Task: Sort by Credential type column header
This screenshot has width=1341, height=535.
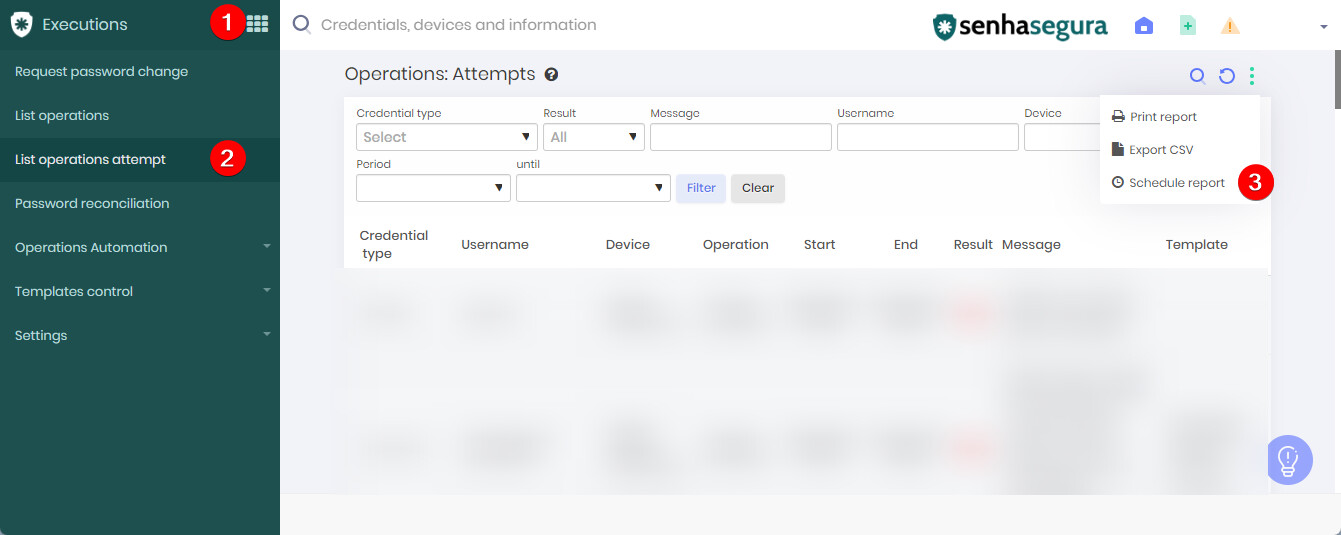Action: [394, 245]
